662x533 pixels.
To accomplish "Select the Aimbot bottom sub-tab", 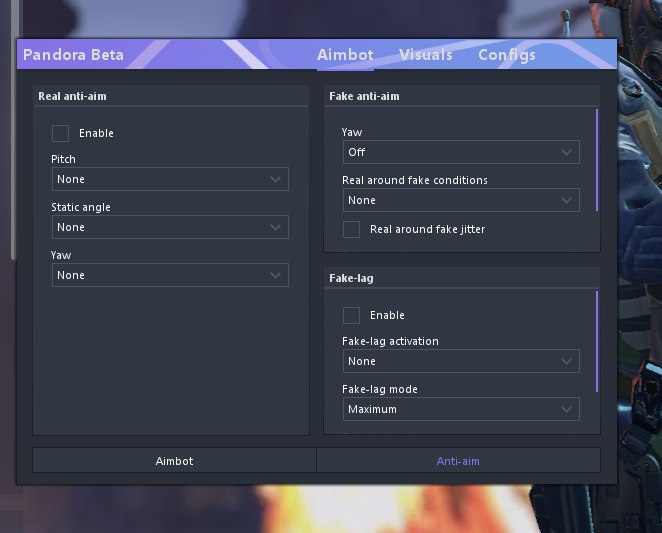I will click(x=174, y=460).
